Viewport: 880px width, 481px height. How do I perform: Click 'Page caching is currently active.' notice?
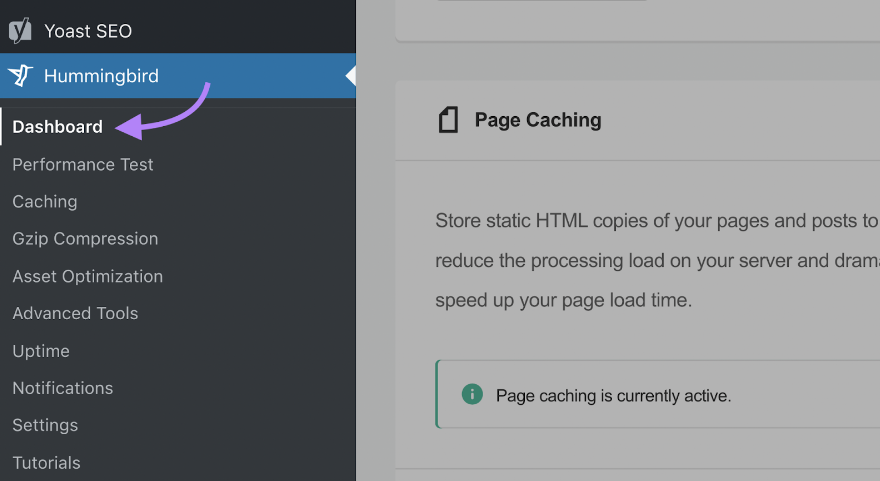(658, 395)
